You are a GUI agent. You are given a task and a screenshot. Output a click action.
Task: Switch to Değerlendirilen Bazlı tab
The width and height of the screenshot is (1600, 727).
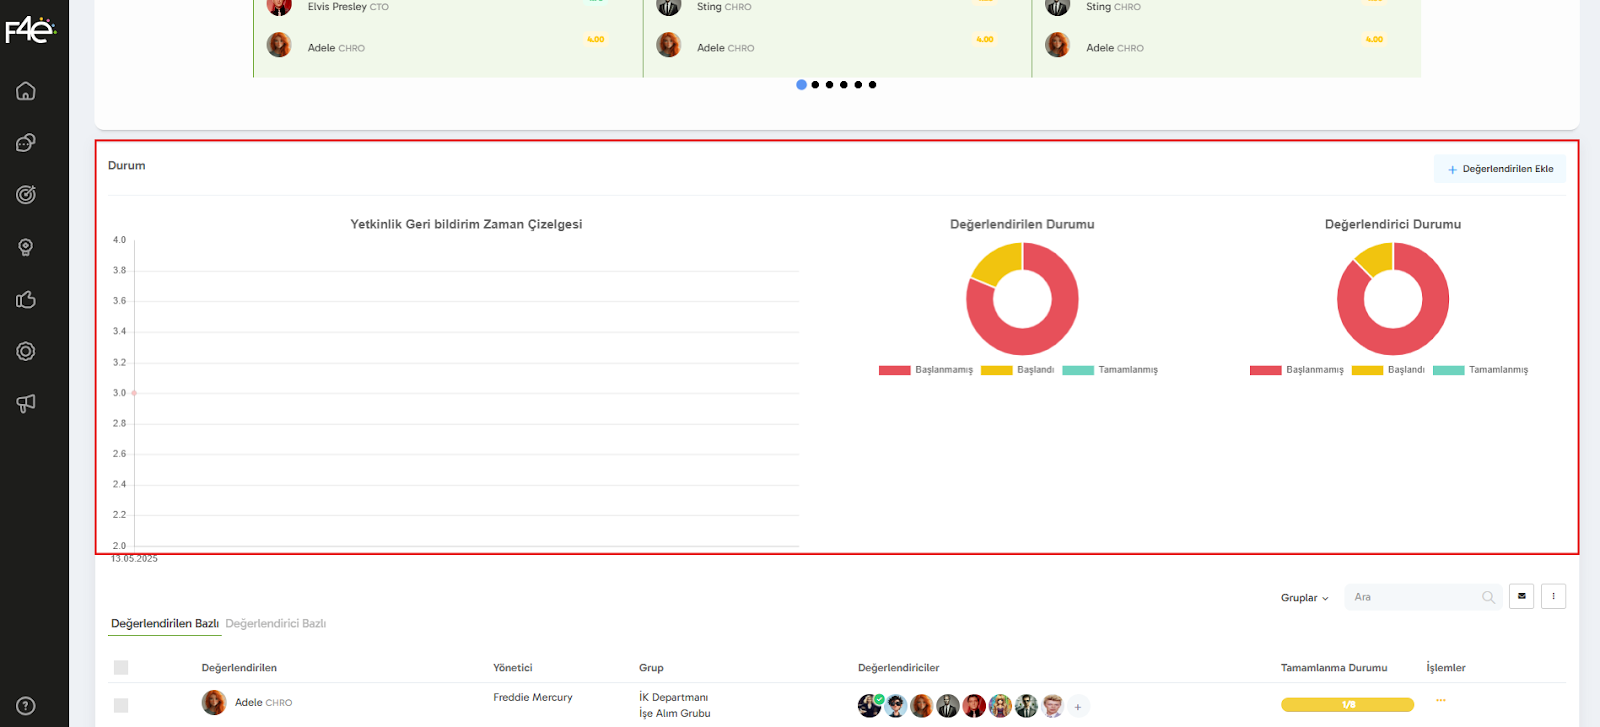164,624
